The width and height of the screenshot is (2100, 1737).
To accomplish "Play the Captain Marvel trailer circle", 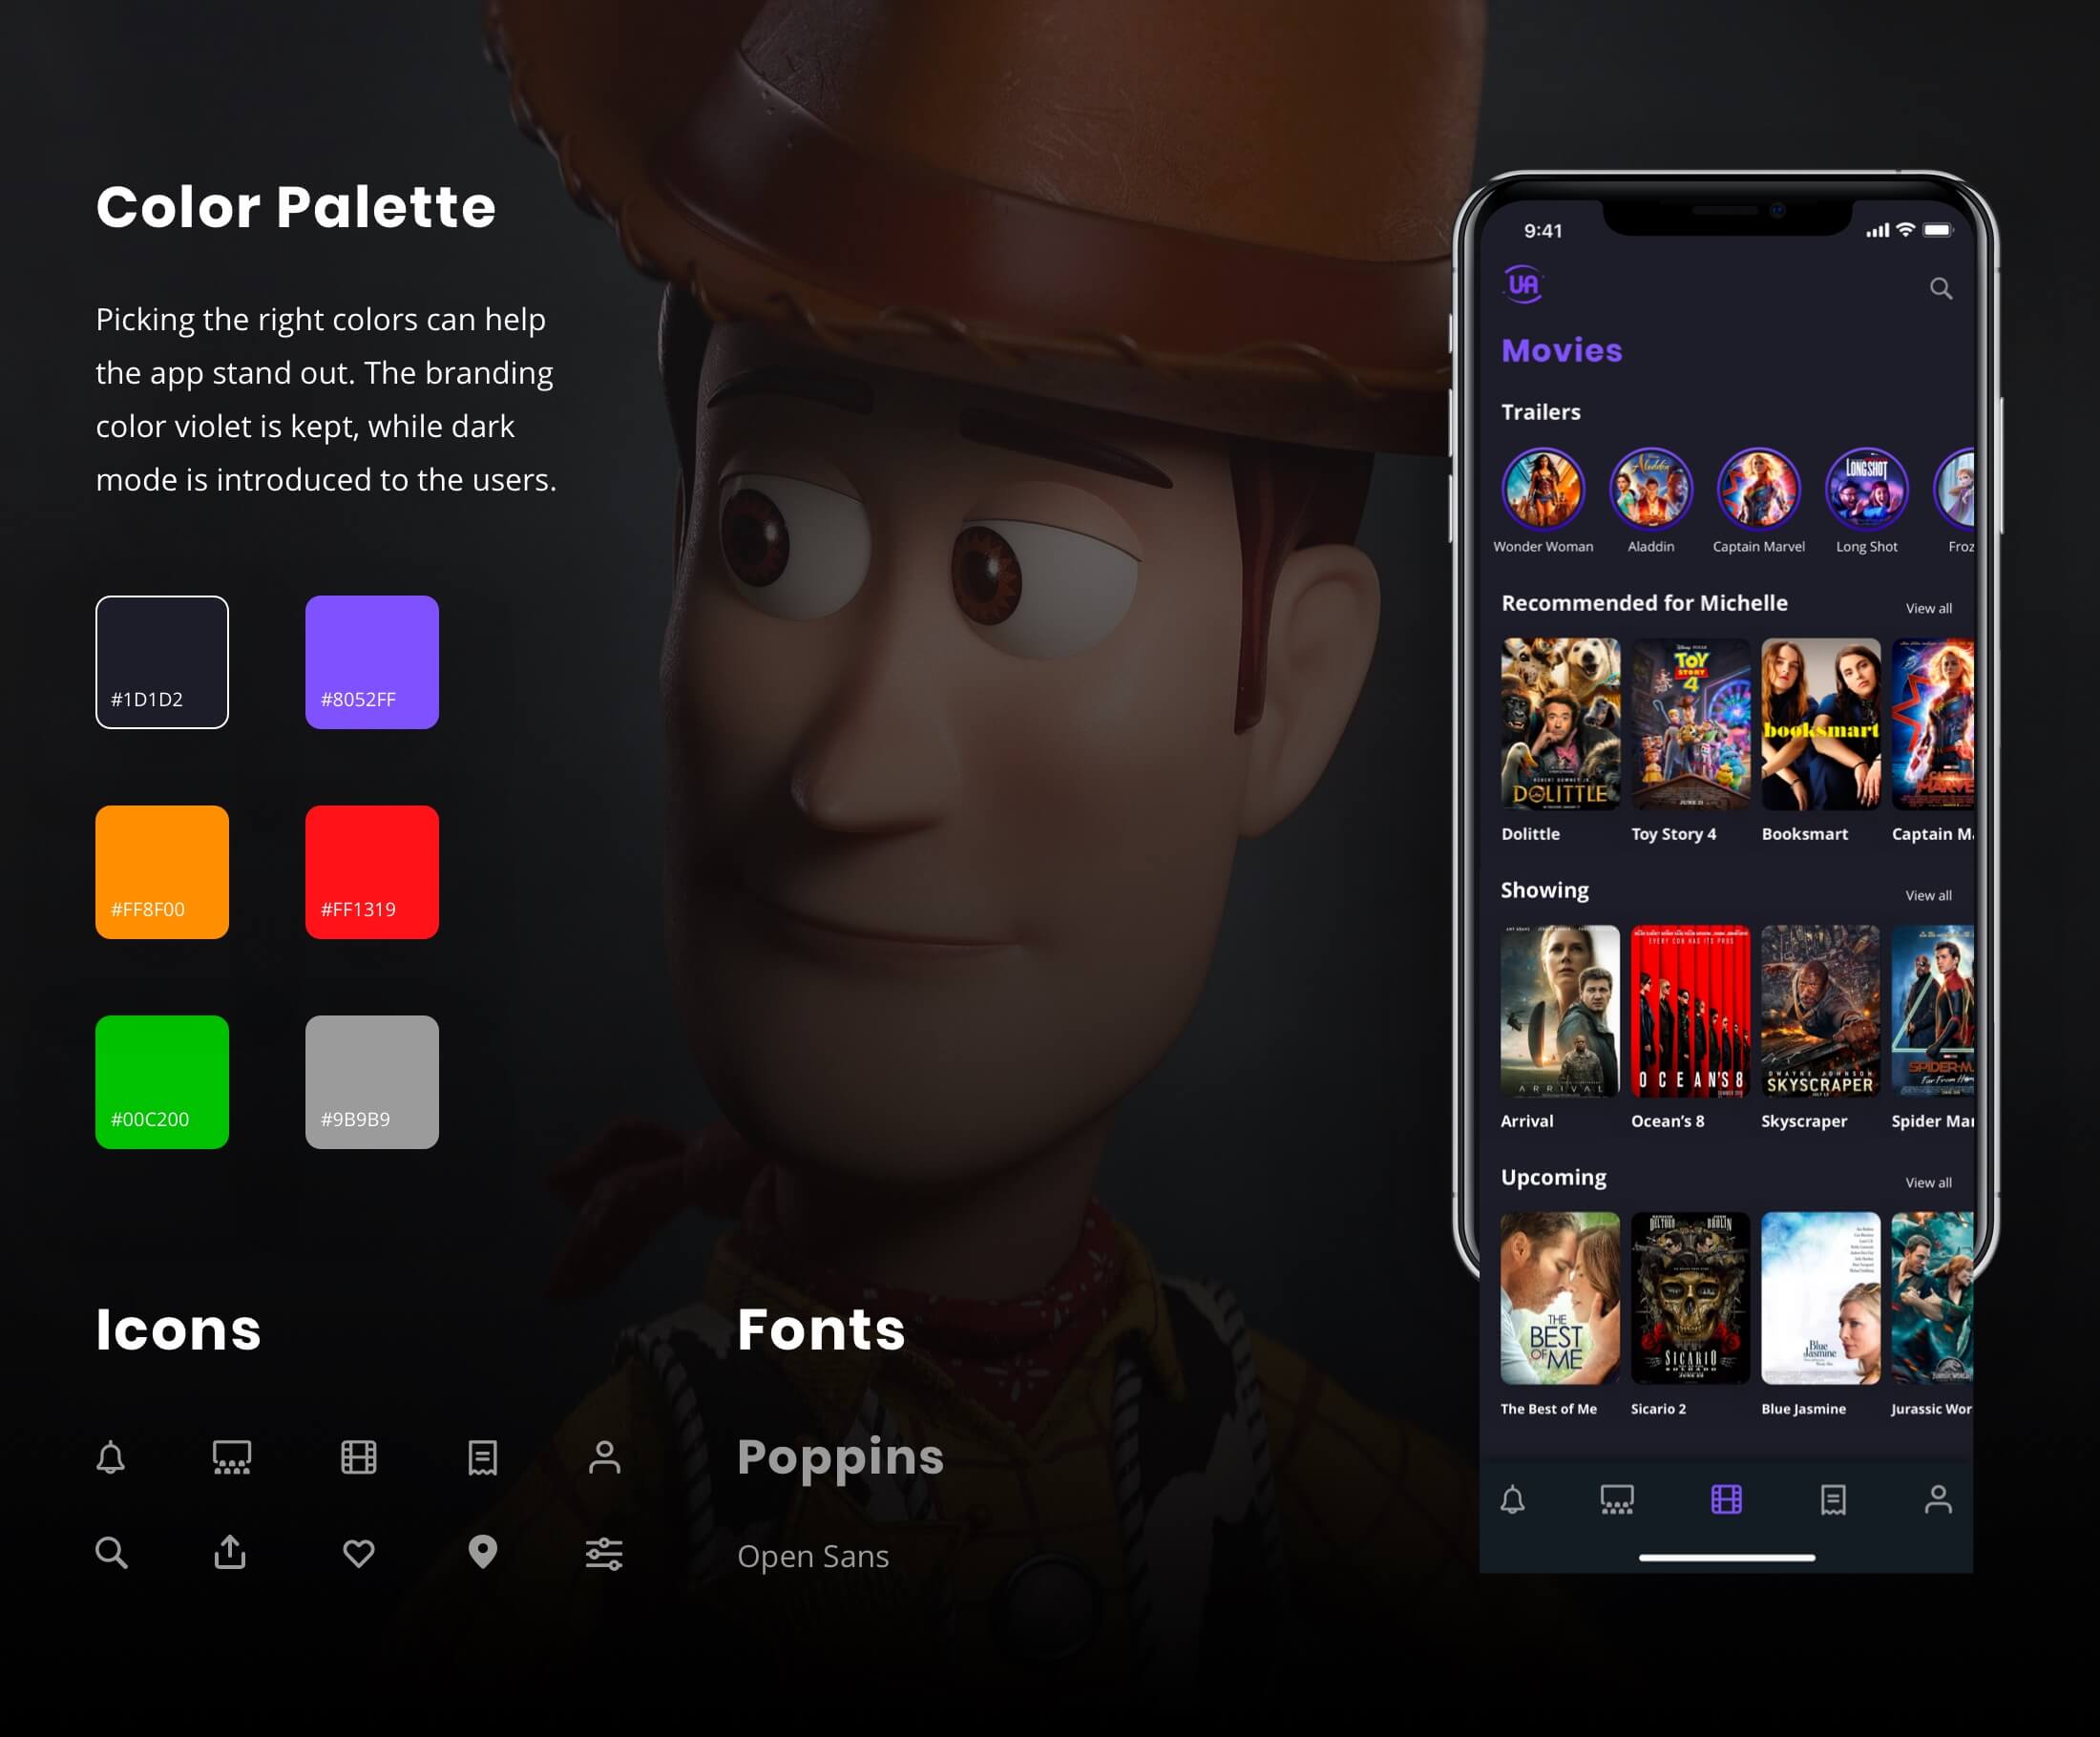I will (1758, 488).
